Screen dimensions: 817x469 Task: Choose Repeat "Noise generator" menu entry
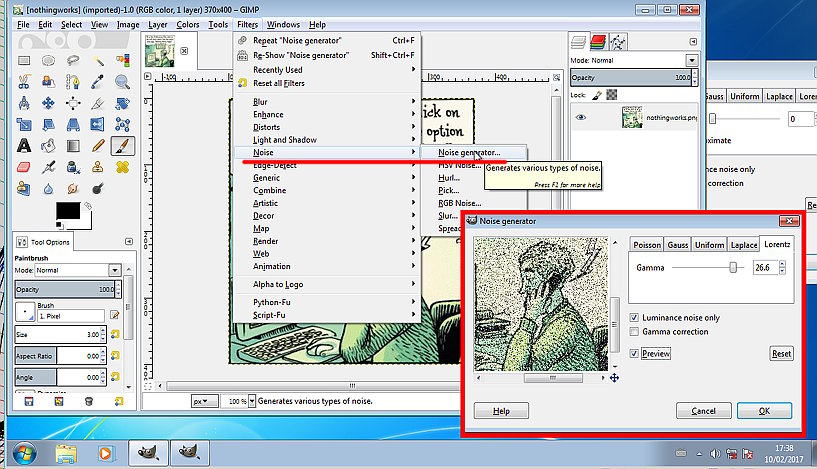click(x=327, y=40)
